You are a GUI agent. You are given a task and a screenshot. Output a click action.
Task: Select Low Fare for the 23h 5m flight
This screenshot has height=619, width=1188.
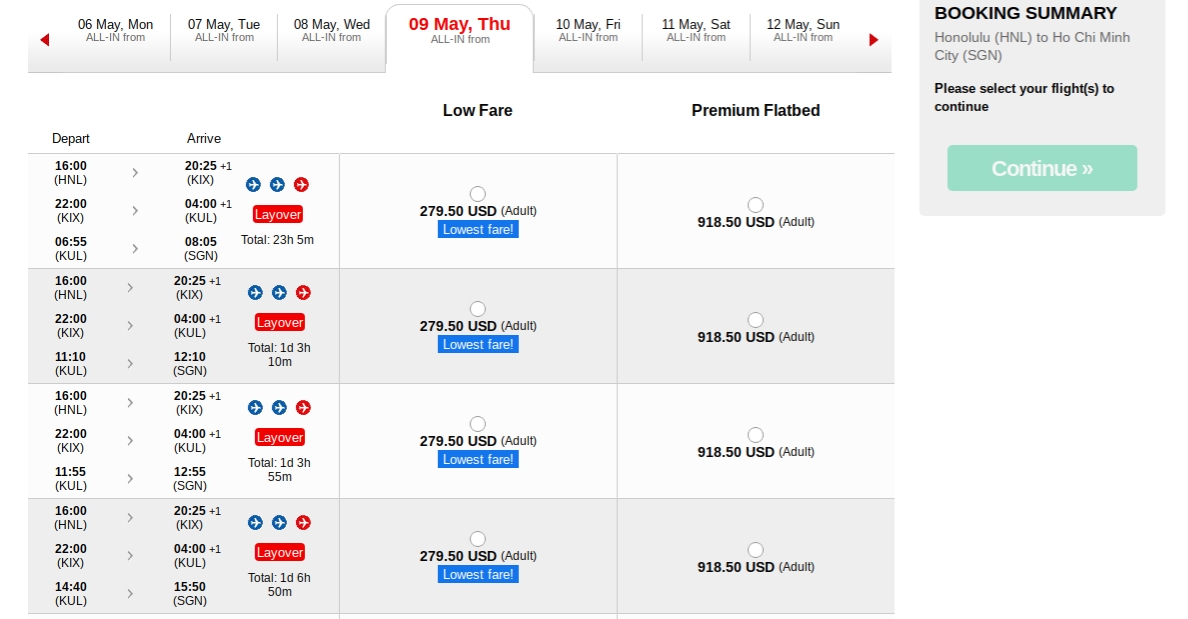pos(477,194)
